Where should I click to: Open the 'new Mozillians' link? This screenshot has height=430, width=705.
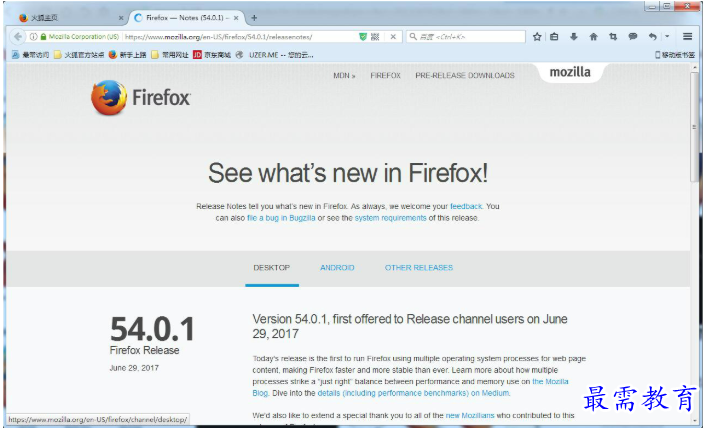coord(470,416)
